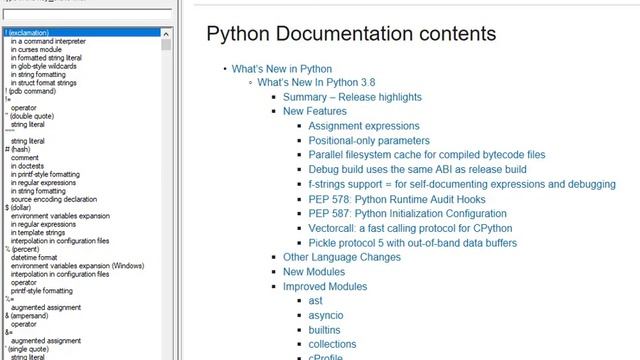This screenshot has width=640, height=360.
Task: Open 'PEP 587: Python Initialization Configuration'
Action: (x=407, y=213)
